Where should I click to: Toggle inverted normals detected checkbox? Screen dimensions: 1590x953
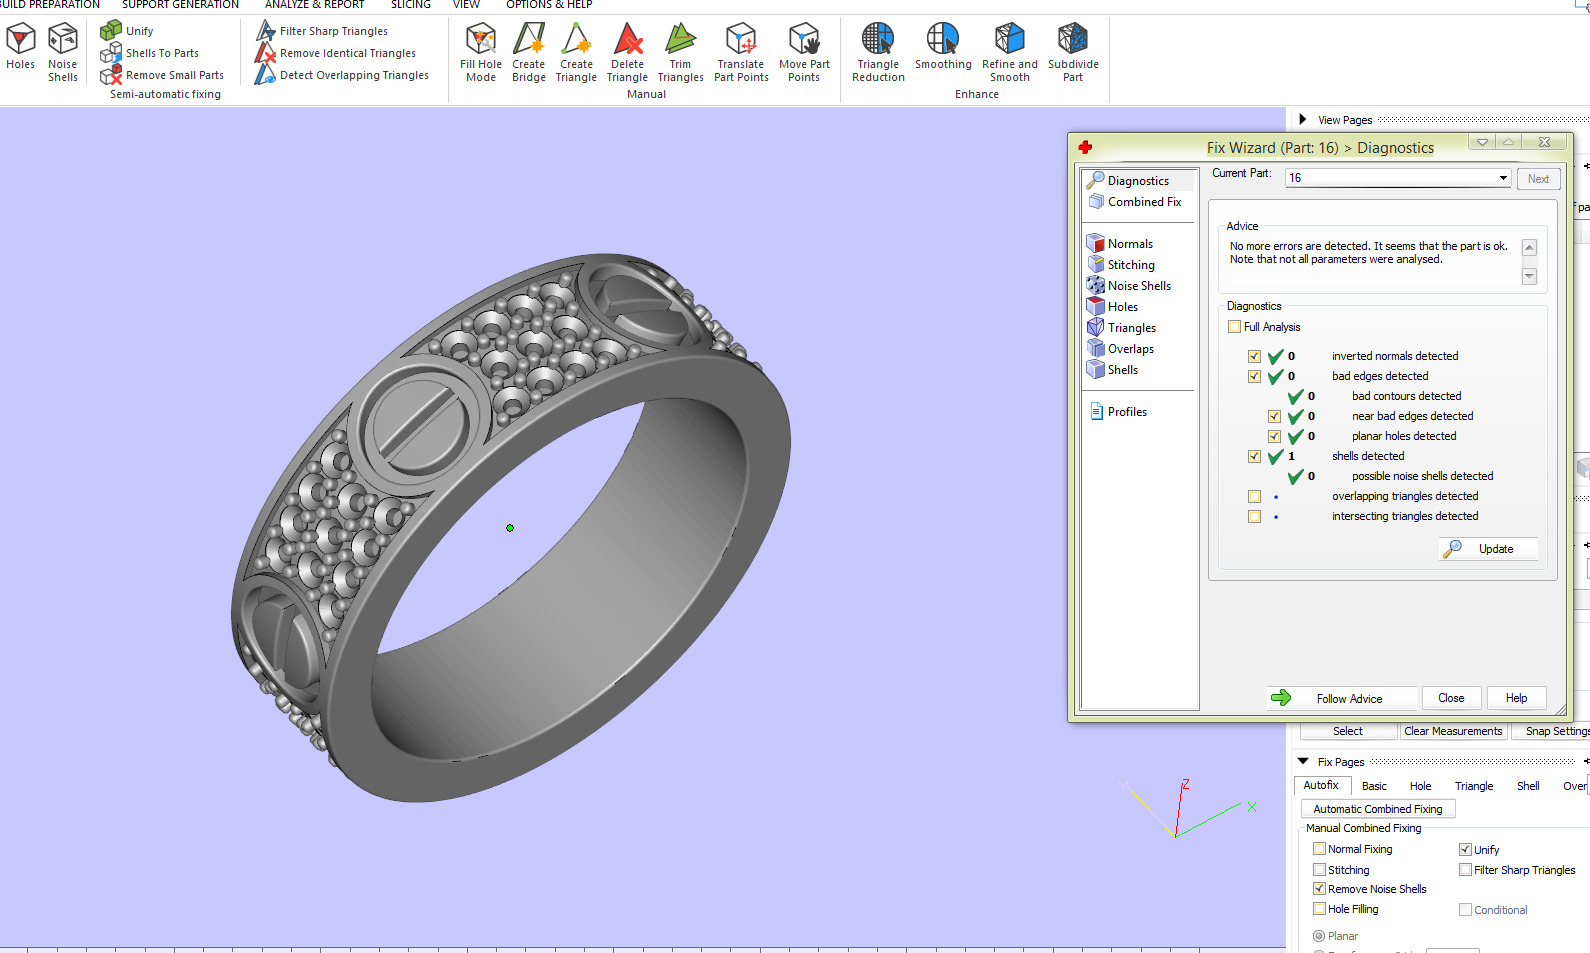(1254, 356)
